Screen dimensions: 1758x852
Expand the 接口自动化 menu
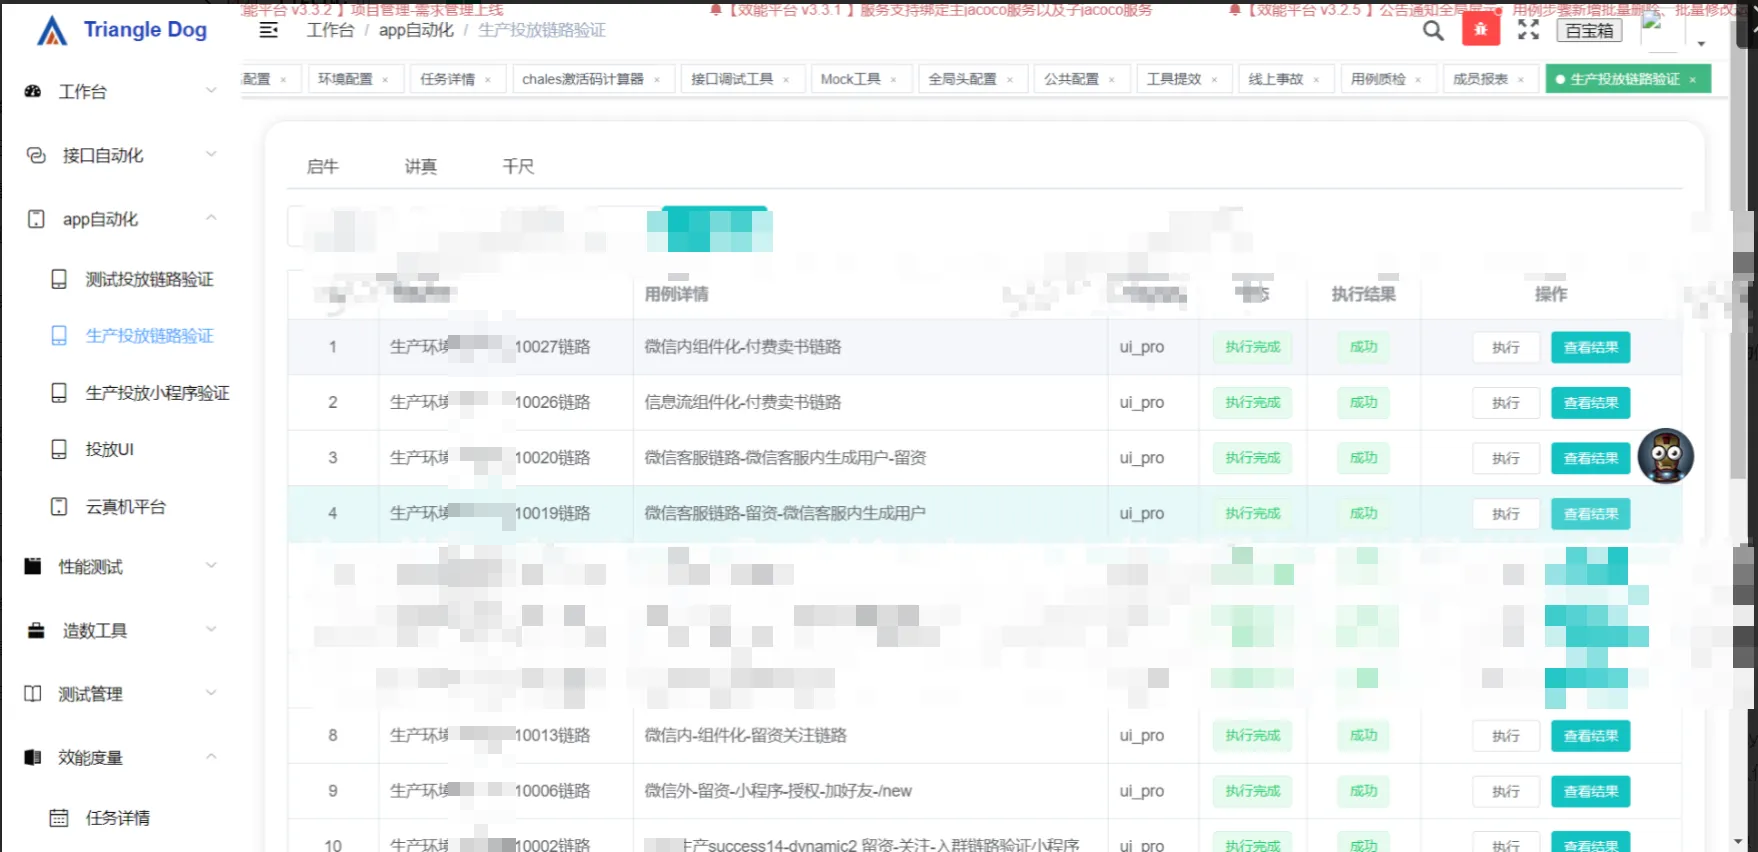[120, 155]
